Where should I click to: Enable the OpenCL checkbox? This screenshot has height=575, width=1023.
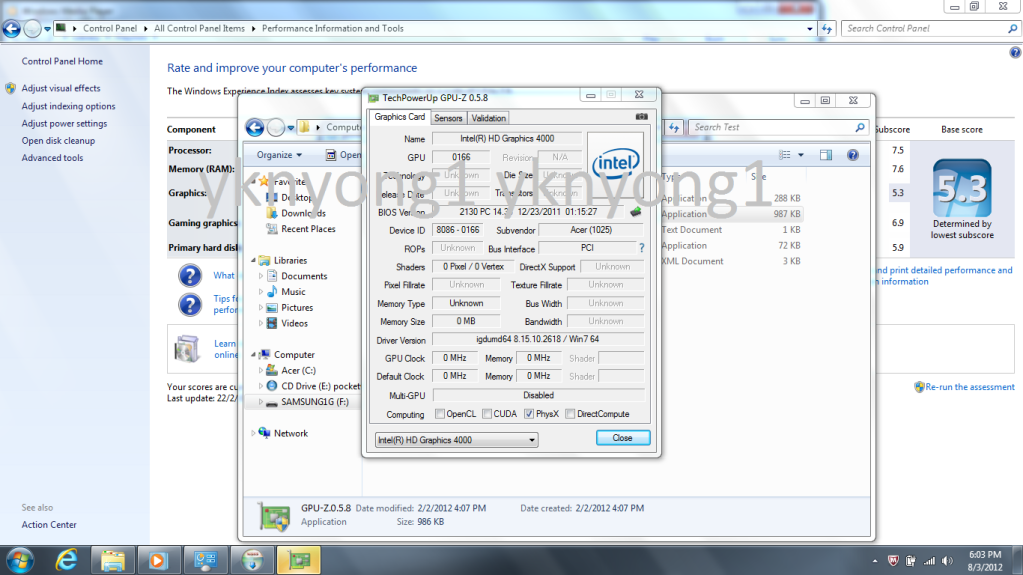point(440,414)
